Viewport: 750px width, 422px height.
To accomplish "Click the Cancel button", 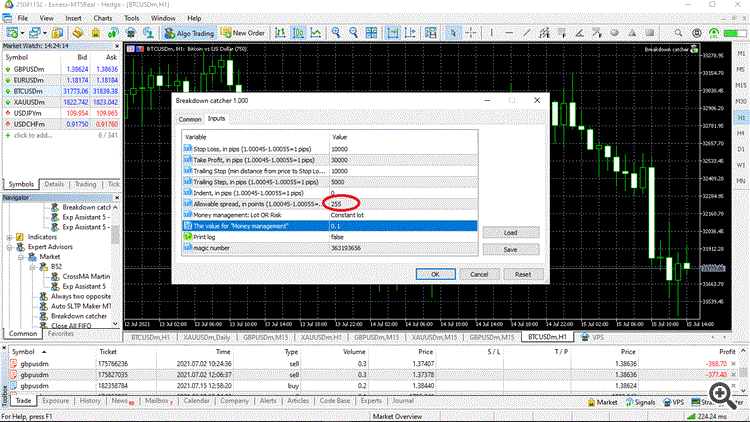I will (x=479, y=274).
